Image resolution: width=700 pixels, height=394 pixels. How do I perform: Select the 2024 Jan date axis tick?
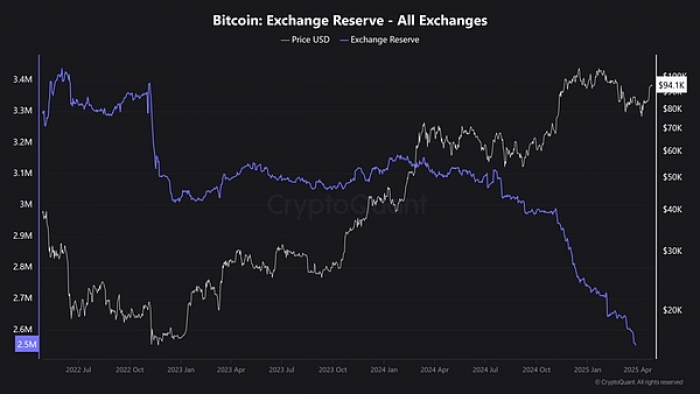click(384, 370)
